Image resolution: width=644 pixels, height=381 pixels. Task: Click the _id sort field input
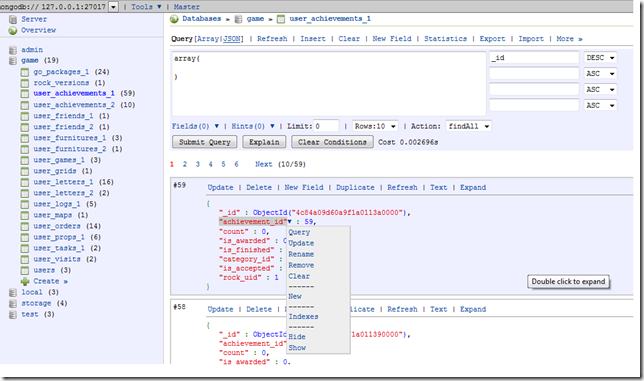[x=534, y=58]
